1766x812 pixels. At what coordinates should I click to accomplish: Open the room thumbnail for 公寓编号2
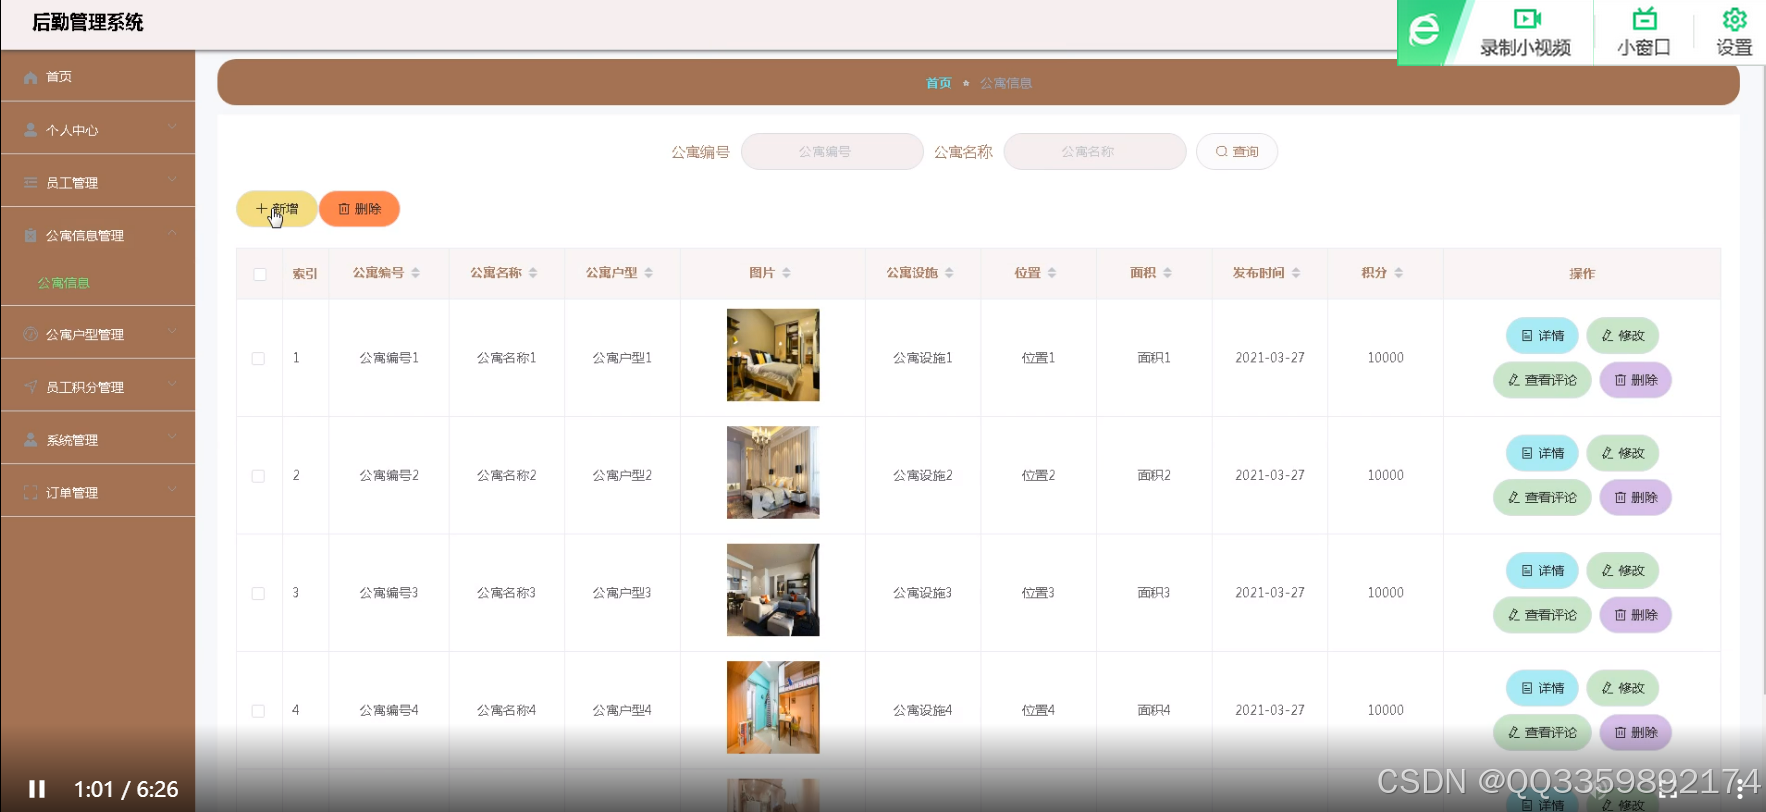(x=773, y=472)
